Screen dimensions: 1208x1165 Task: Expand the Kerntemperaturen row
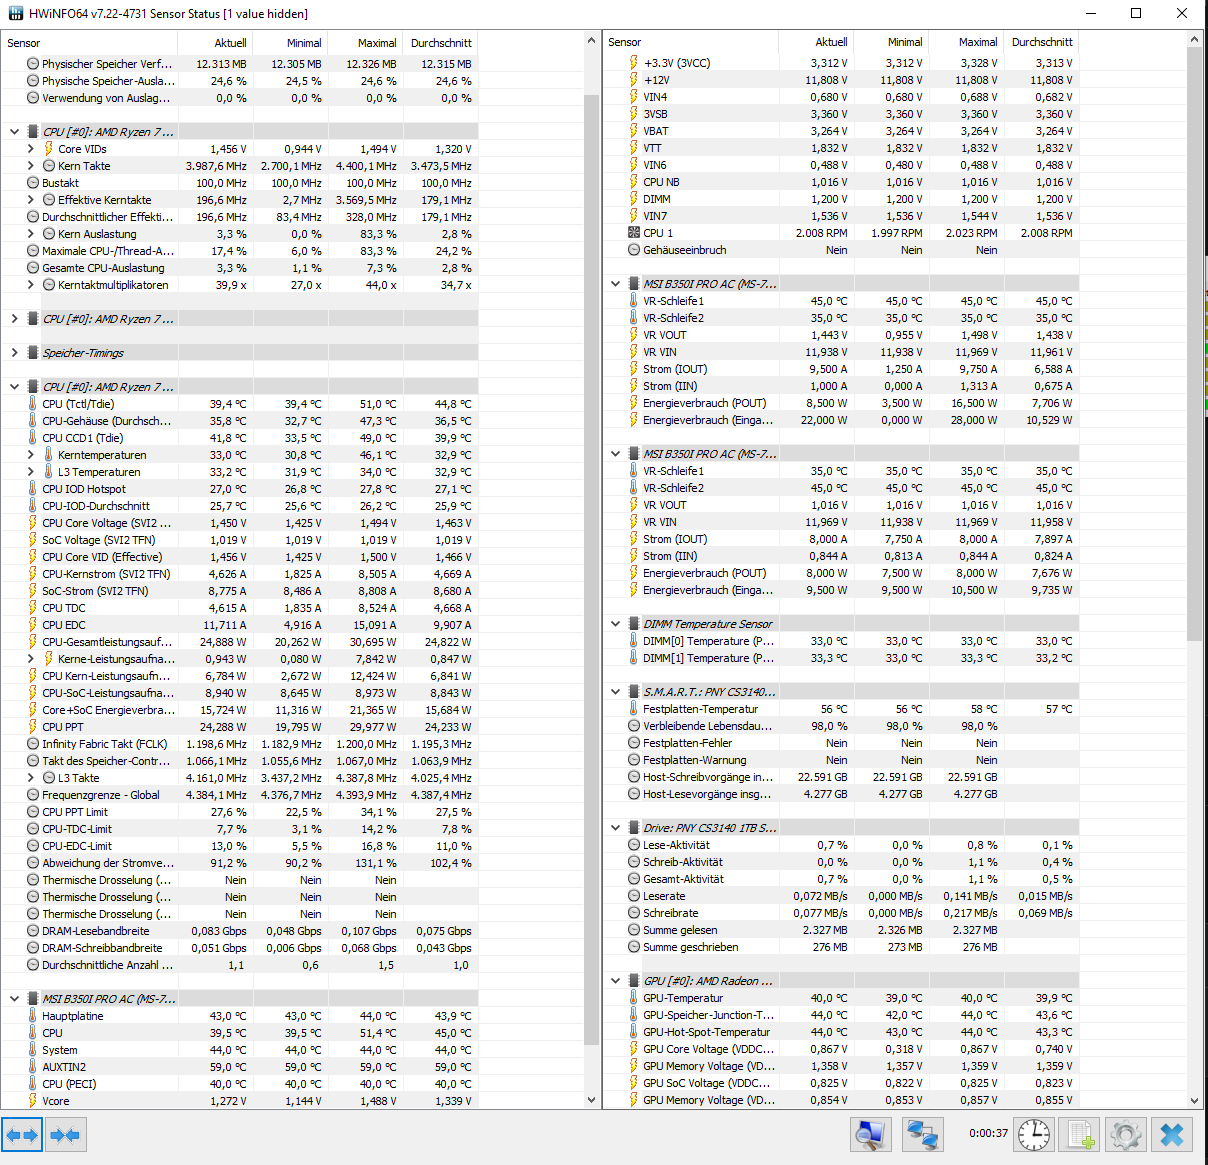click(30, 455)
